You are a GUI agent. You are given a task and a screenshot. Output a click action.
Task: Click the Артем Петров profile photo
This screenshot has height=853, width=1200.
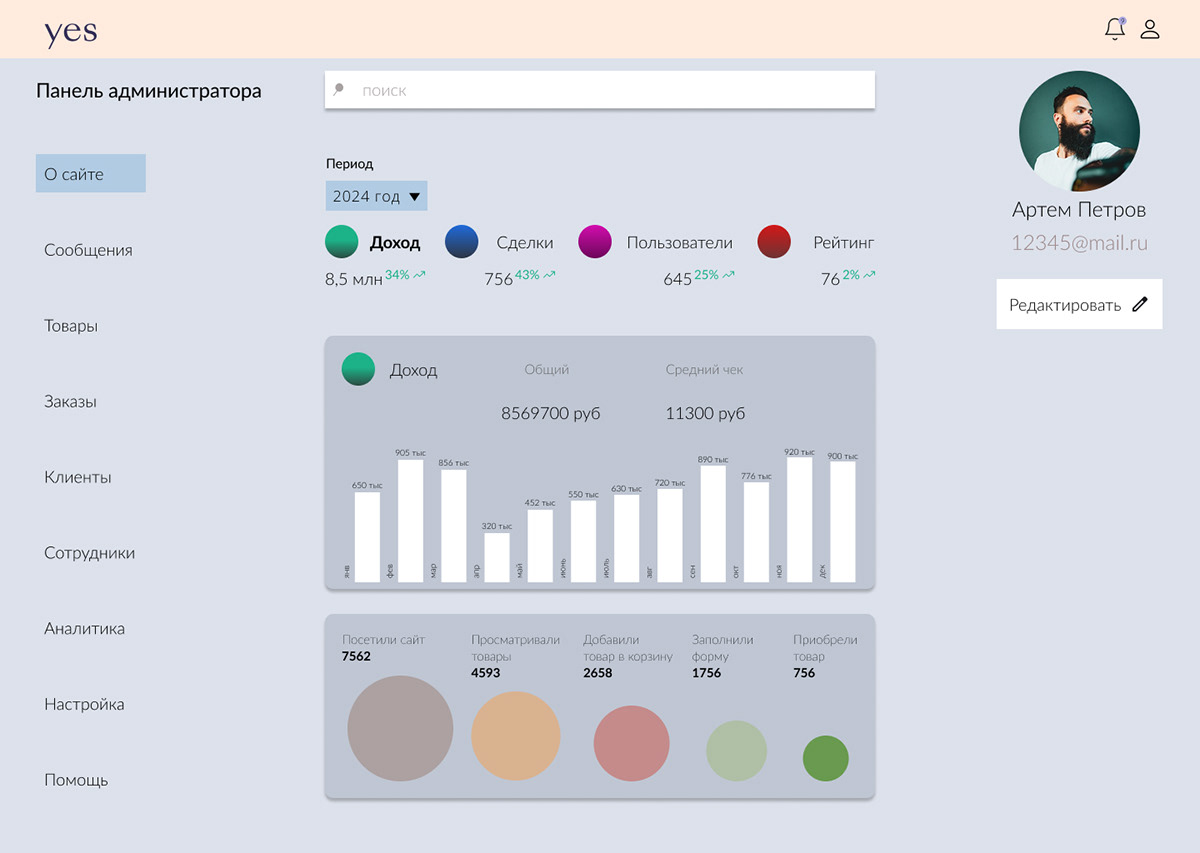point(1078,131)
